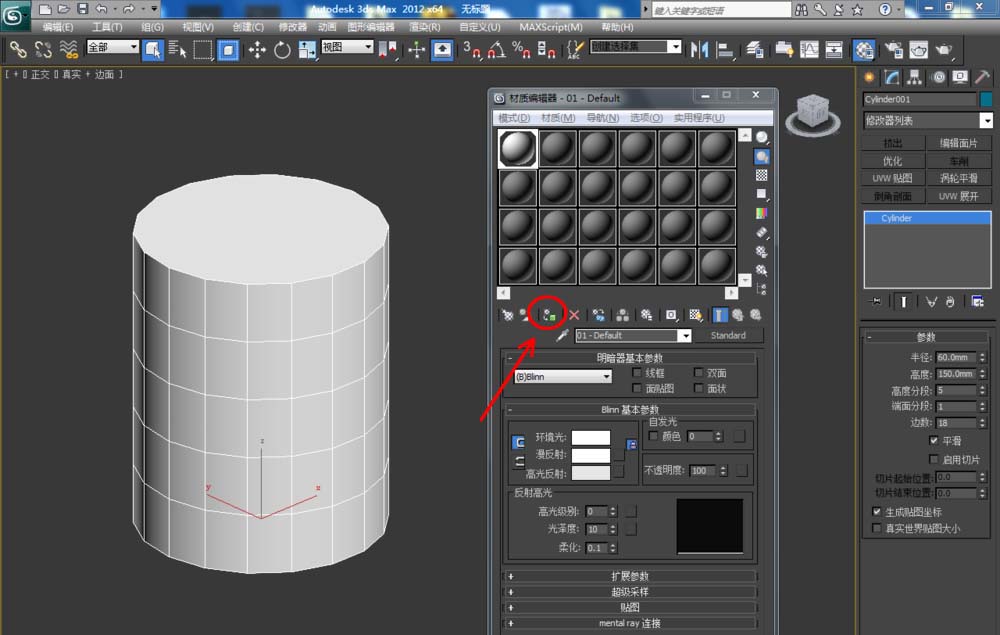
Task: Expand the 扩展参数 rollout
Action: click(x=630, y=576)
